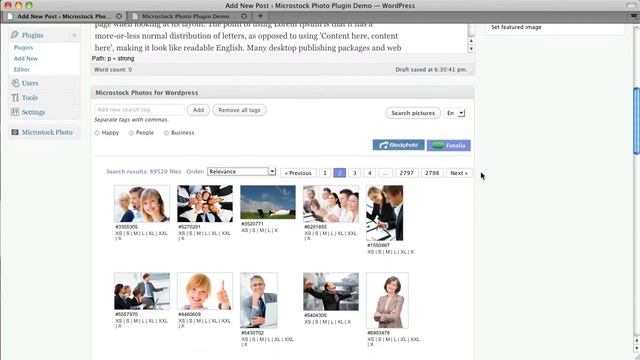Select the Happy tag radio button
Screen dimensions: 640x360
tap(97, 133)
